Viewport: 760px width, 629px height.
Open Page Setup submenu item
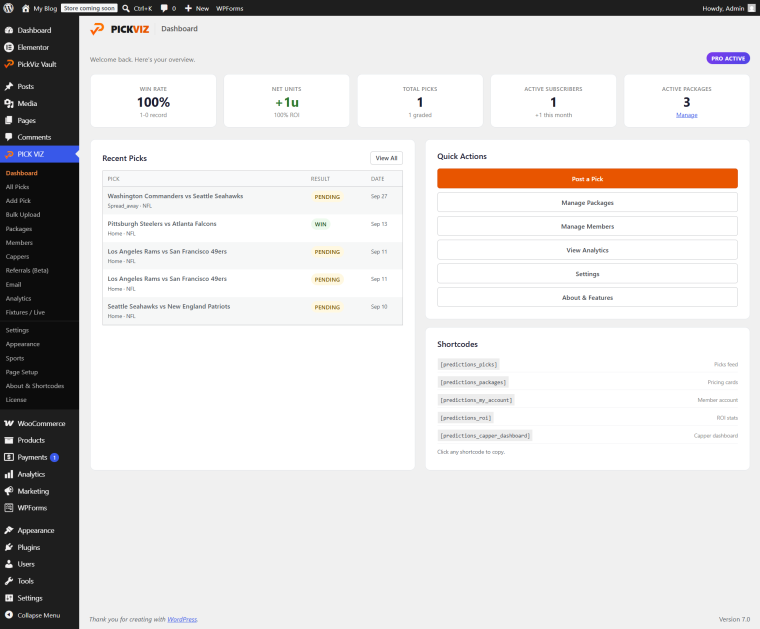[22, 372]
